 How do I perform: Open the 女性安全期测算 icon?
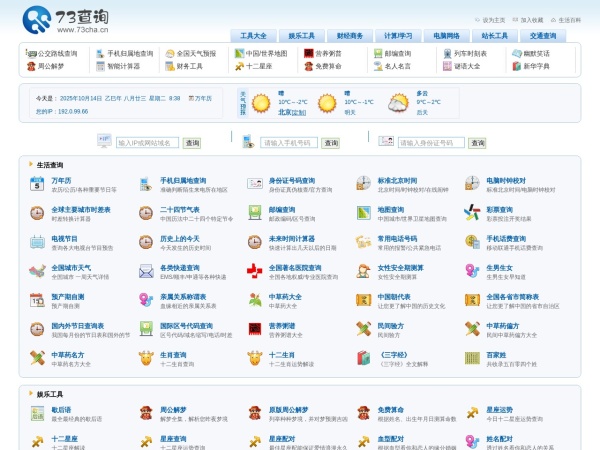[x=363, y=271]
